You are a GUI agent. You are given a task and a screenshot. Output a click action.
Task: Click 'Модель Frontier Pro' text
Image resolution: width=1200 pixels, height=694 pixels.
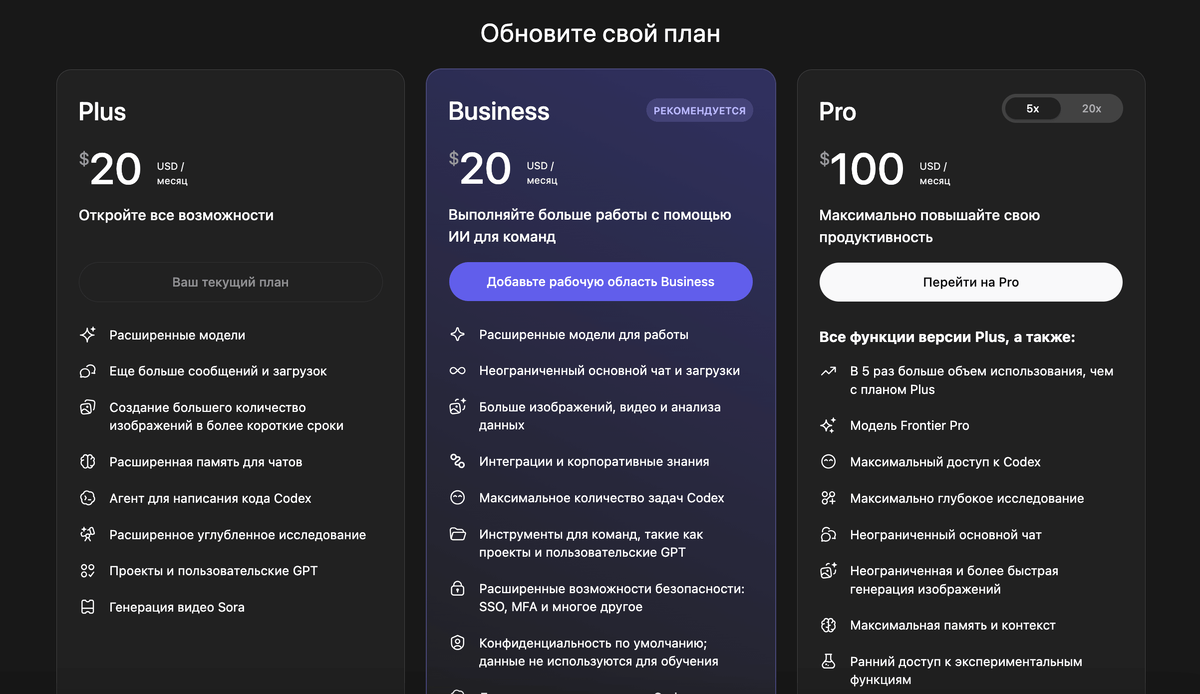point(909,425)
